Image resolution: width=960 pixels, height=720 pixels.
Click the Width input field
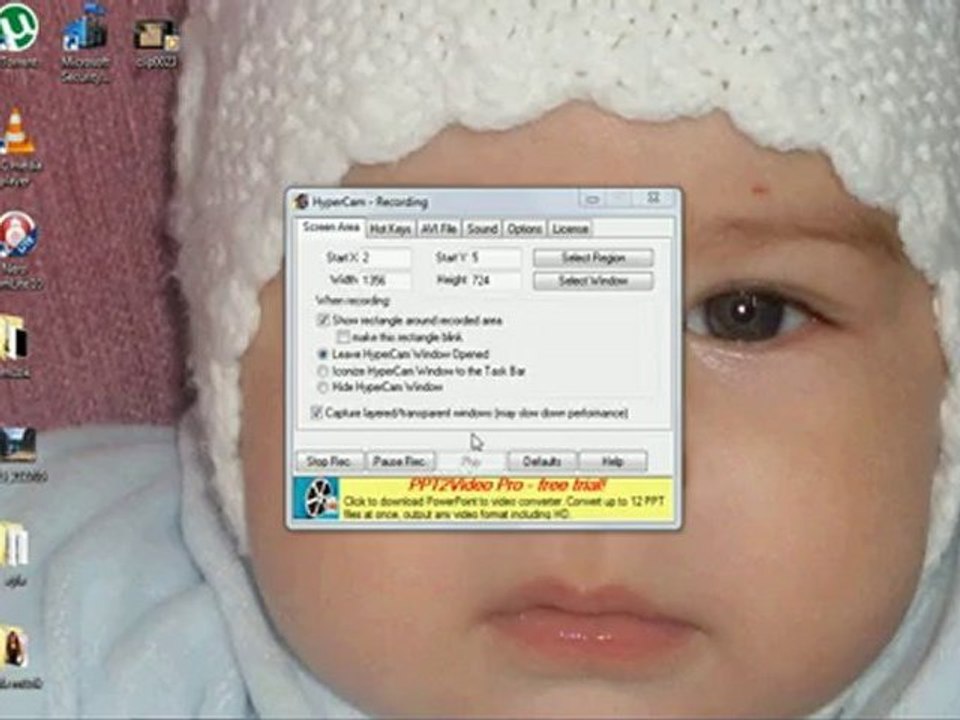(x=386, y=280)
